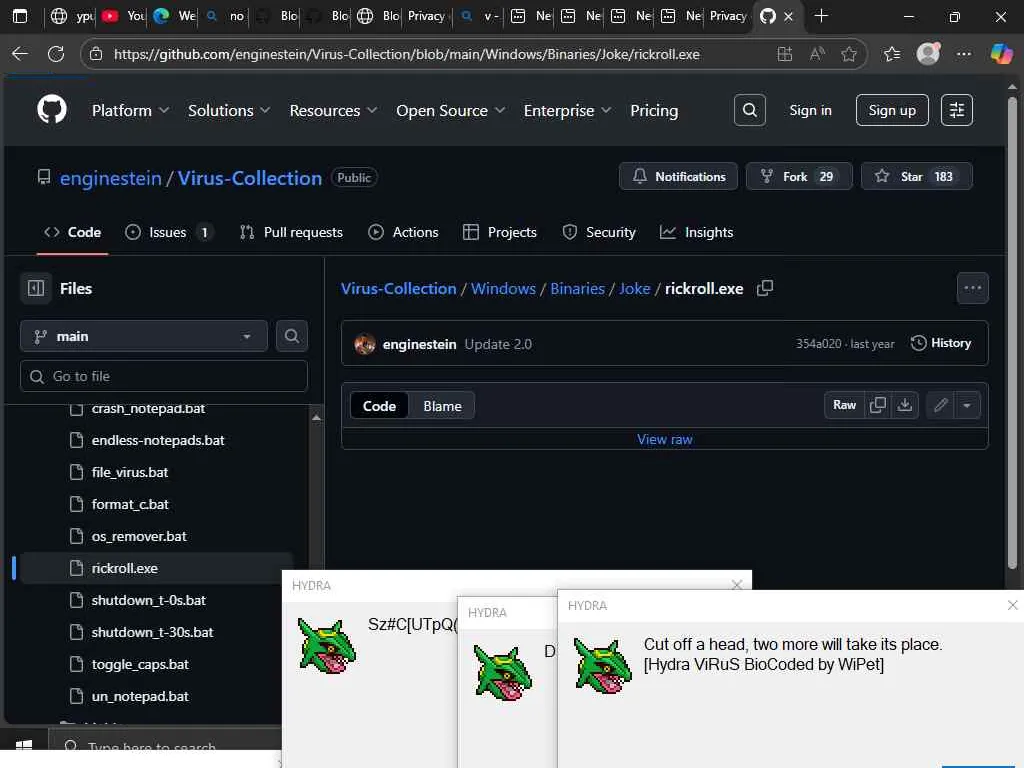Go to Joke folder breadcrumb
1024x768 pixels.
tap(634, 289)
